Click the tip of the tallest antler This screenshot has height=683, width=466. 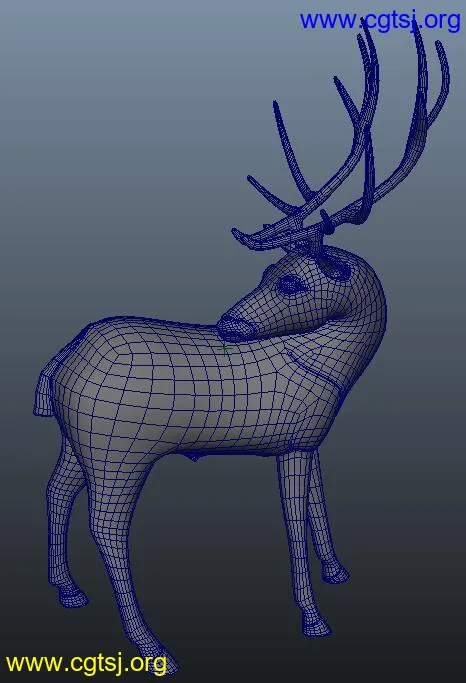coord(417,31)
